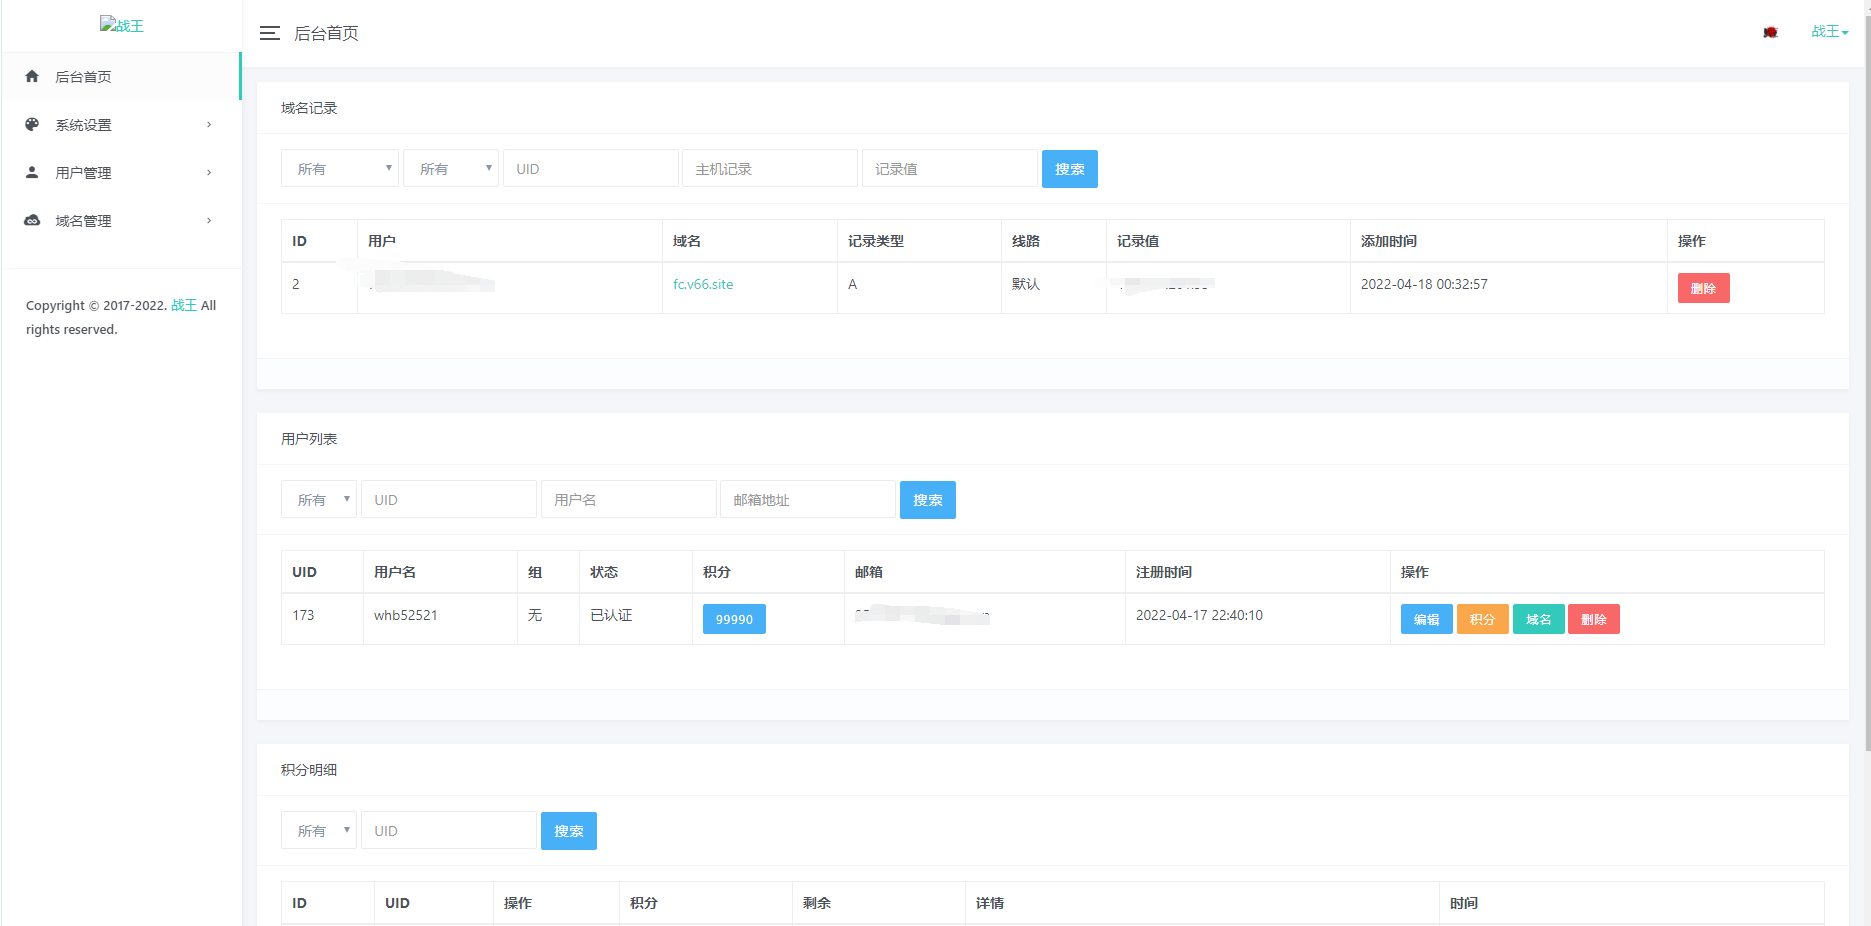Viewport: 1871px width, 926px height.
Task: Click orange 积分 button for whb52521
Action: pyautogui.click(x=1483, y=619)
